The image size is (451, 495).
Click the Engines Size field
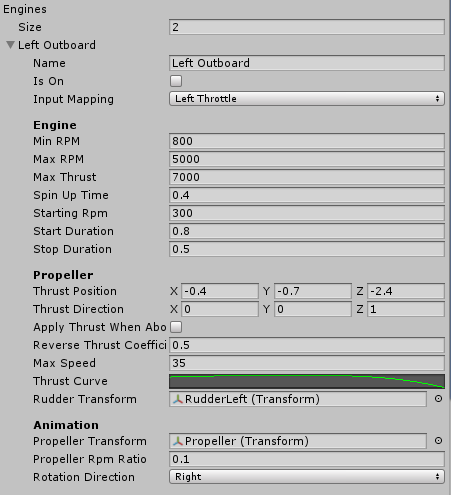307,27
